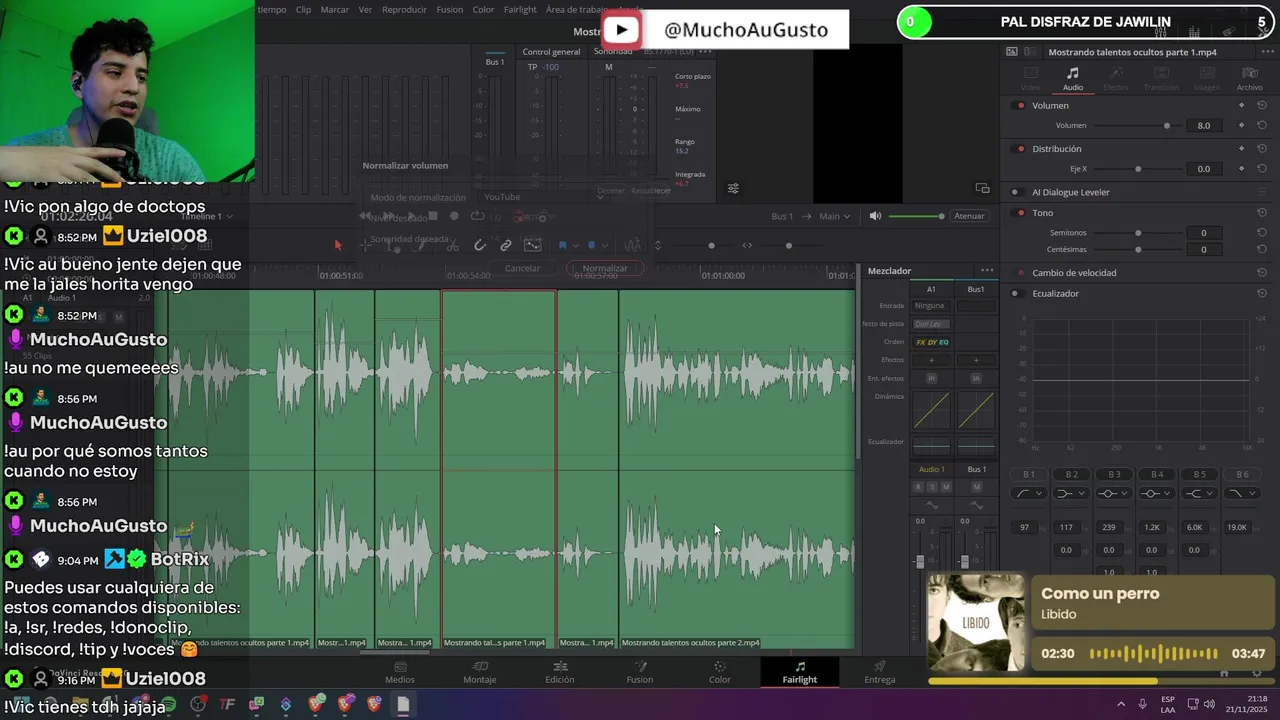Reset the Centésimas value
The width and height of the screenshot is (1280, 720).
pos(1262,249)
